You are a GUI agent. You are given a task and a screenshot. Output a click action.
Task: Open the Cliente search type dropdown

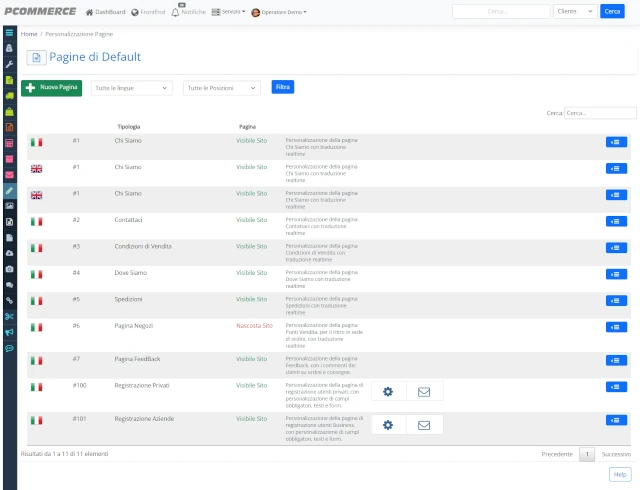[575, 11]
